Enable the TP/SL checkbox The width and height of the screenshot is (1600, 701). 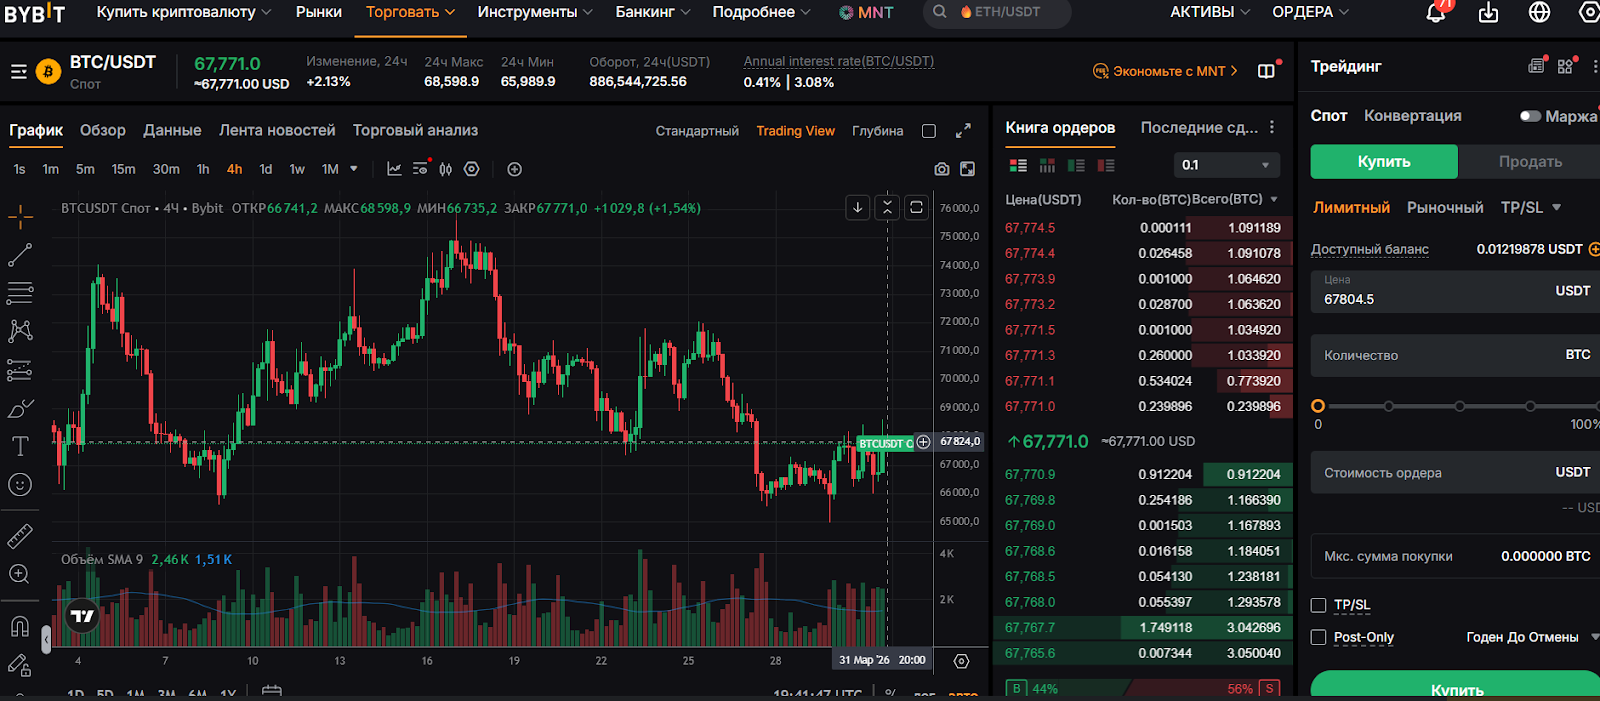click(x=1318, y=605)
